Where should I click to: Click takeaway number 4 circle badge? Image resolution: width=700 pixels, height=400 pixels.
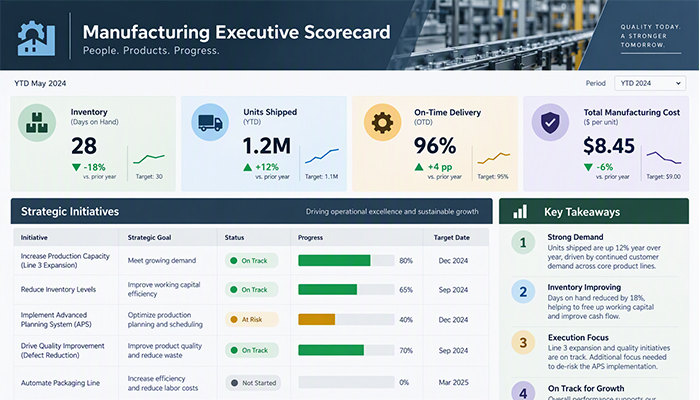click(x=523, y=391)
